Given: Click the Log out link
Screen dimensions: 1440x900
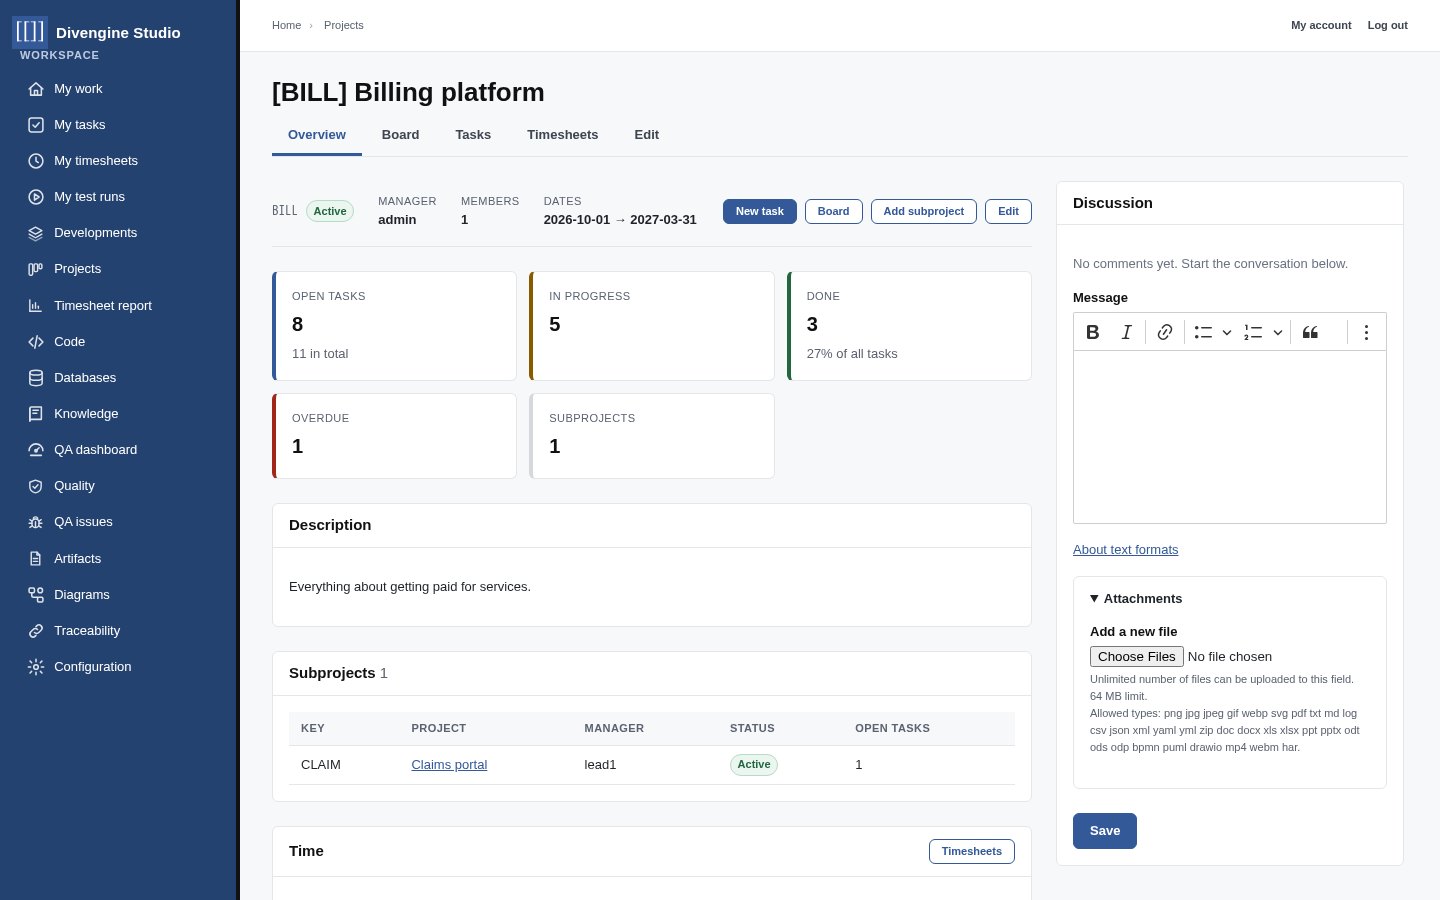Looking at the screenshot, I should tap(1388, 25).
